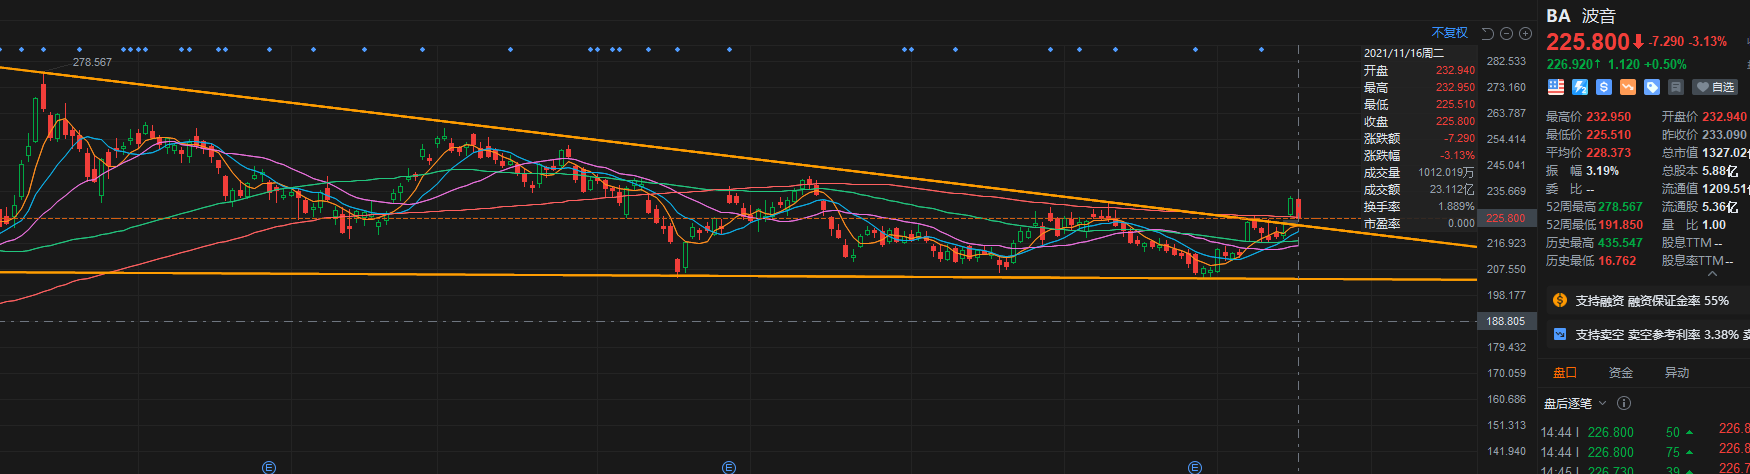Zoom out the chart with minus icon
Image resolution: width=1750 pixels, height=474 pixels.
1507,33
